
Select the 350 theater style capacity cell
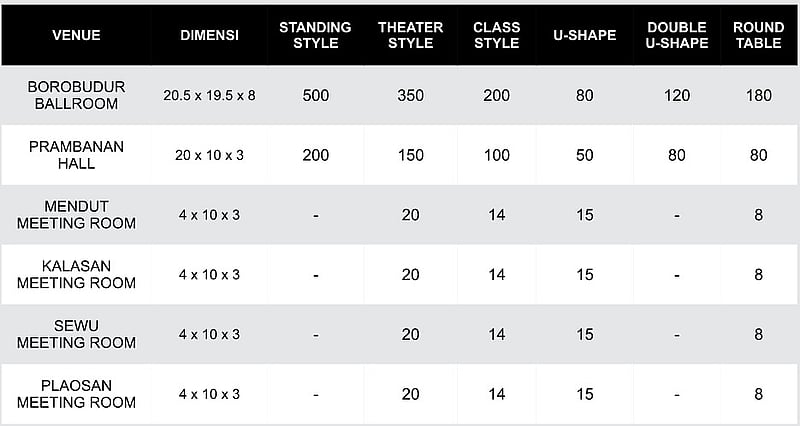point(410,96)
